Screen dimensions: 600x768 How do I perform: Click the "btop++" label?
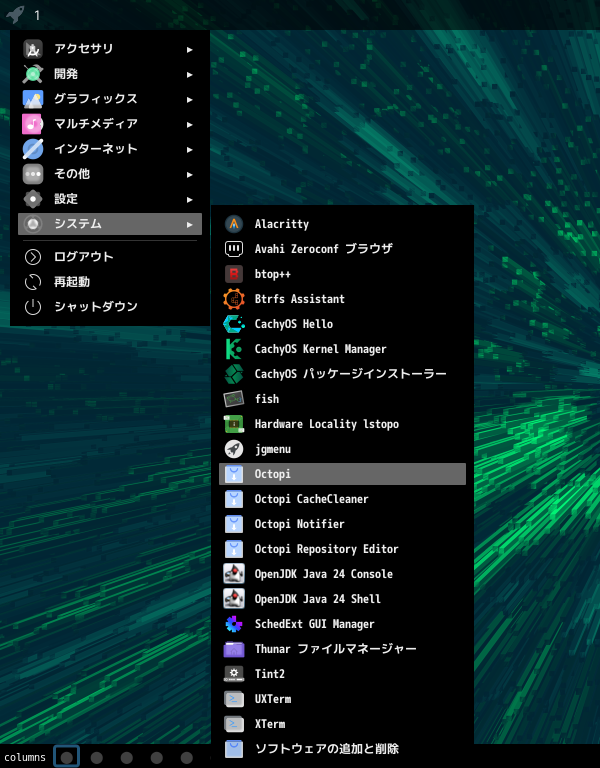point(272,274)
